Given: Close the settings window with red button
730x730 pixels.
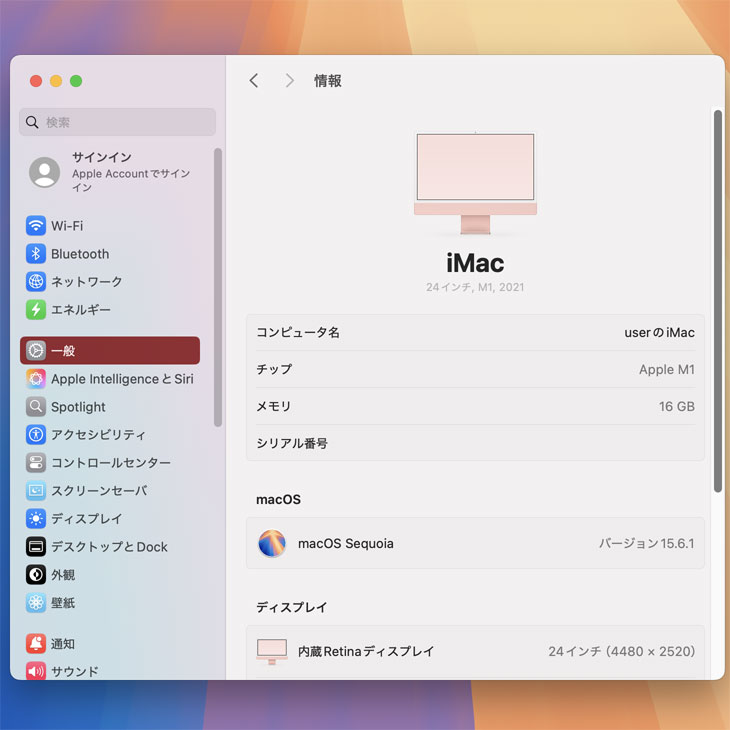Looking at the screenshot, I should point(36,81).
